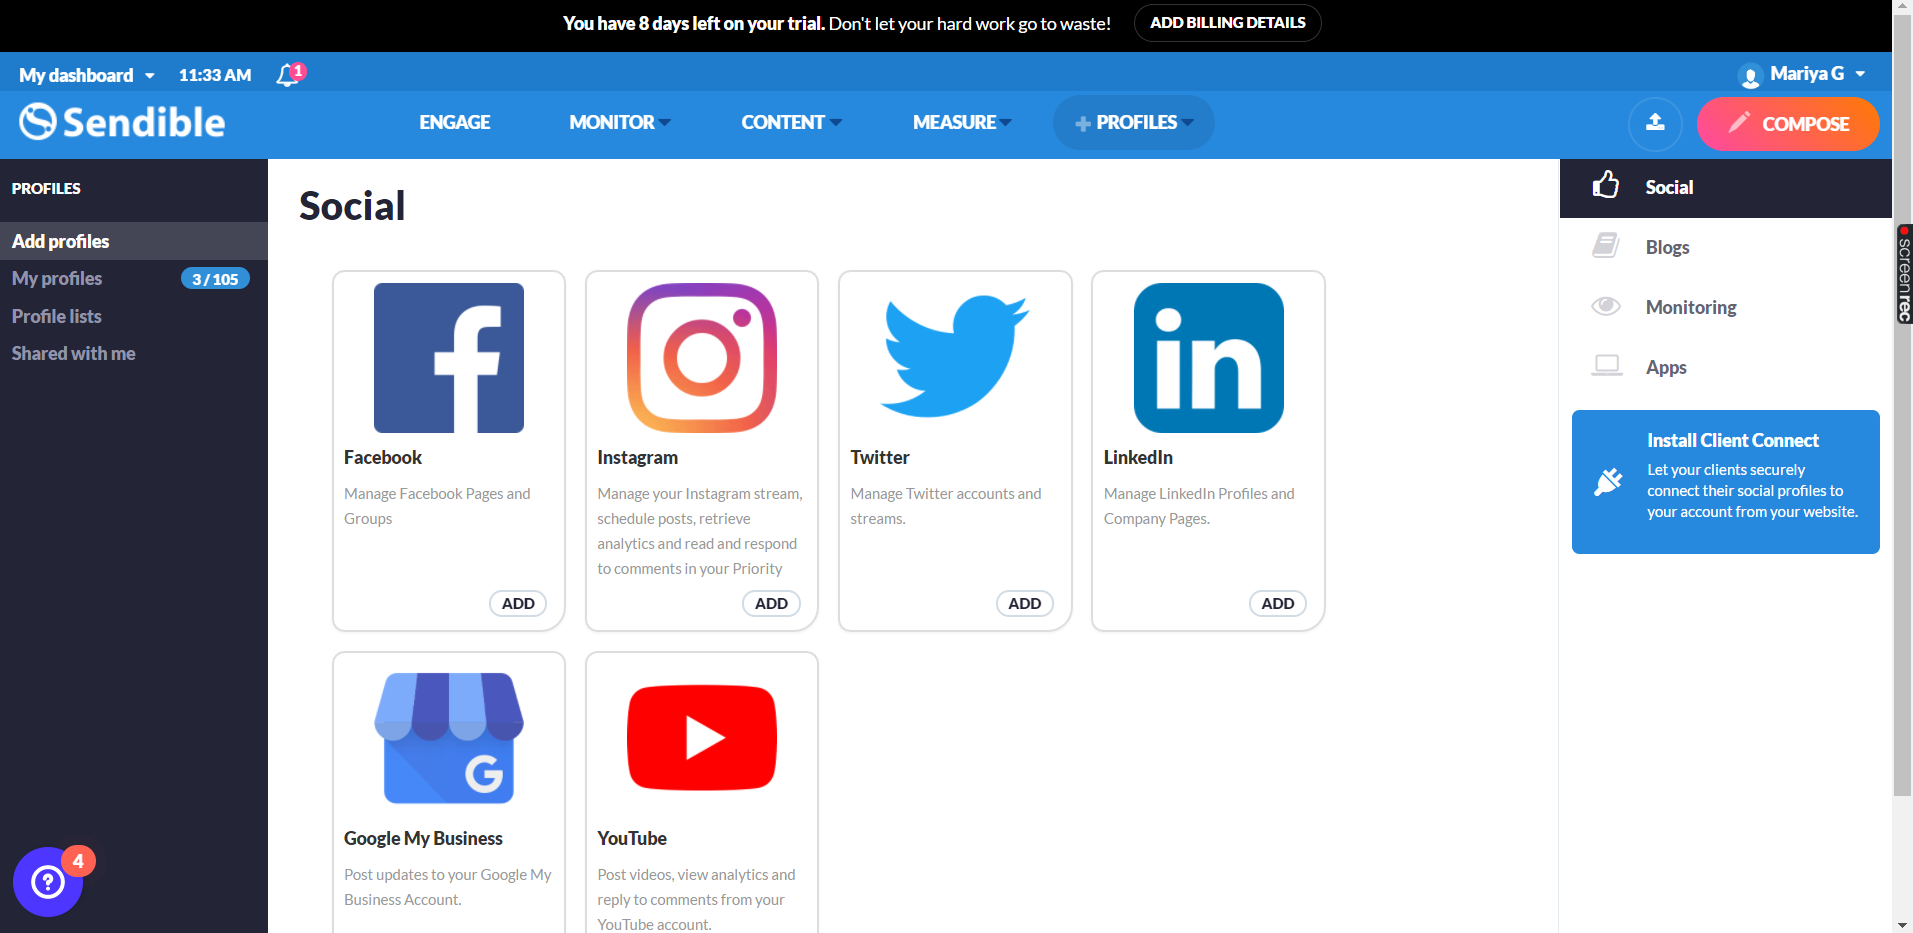Click the Sendible logo
Image resolution: width=1913 pixels, height=933 pixels.
pyautogui.click(x=122, y=122)
